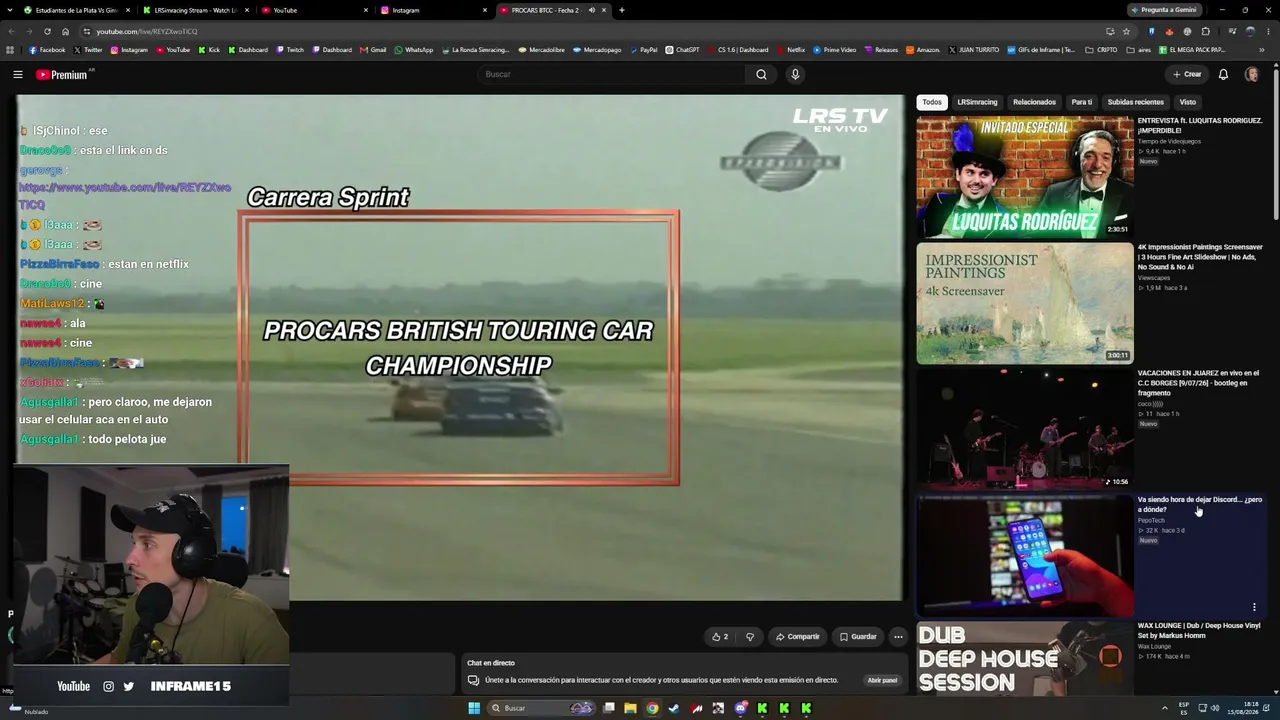
Task: Open options for the PepoTech video
Action: [x=1254, y=607]
